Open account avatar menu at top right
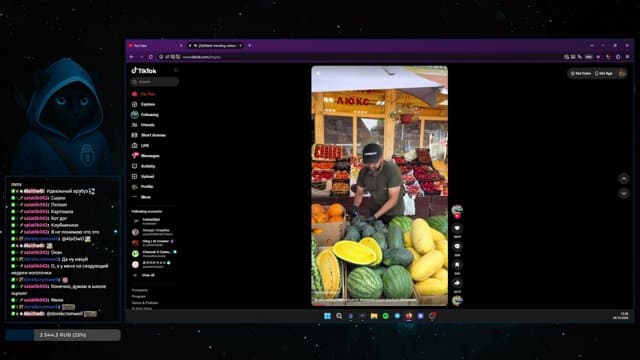The image size is (640, 360). [622, 73]
